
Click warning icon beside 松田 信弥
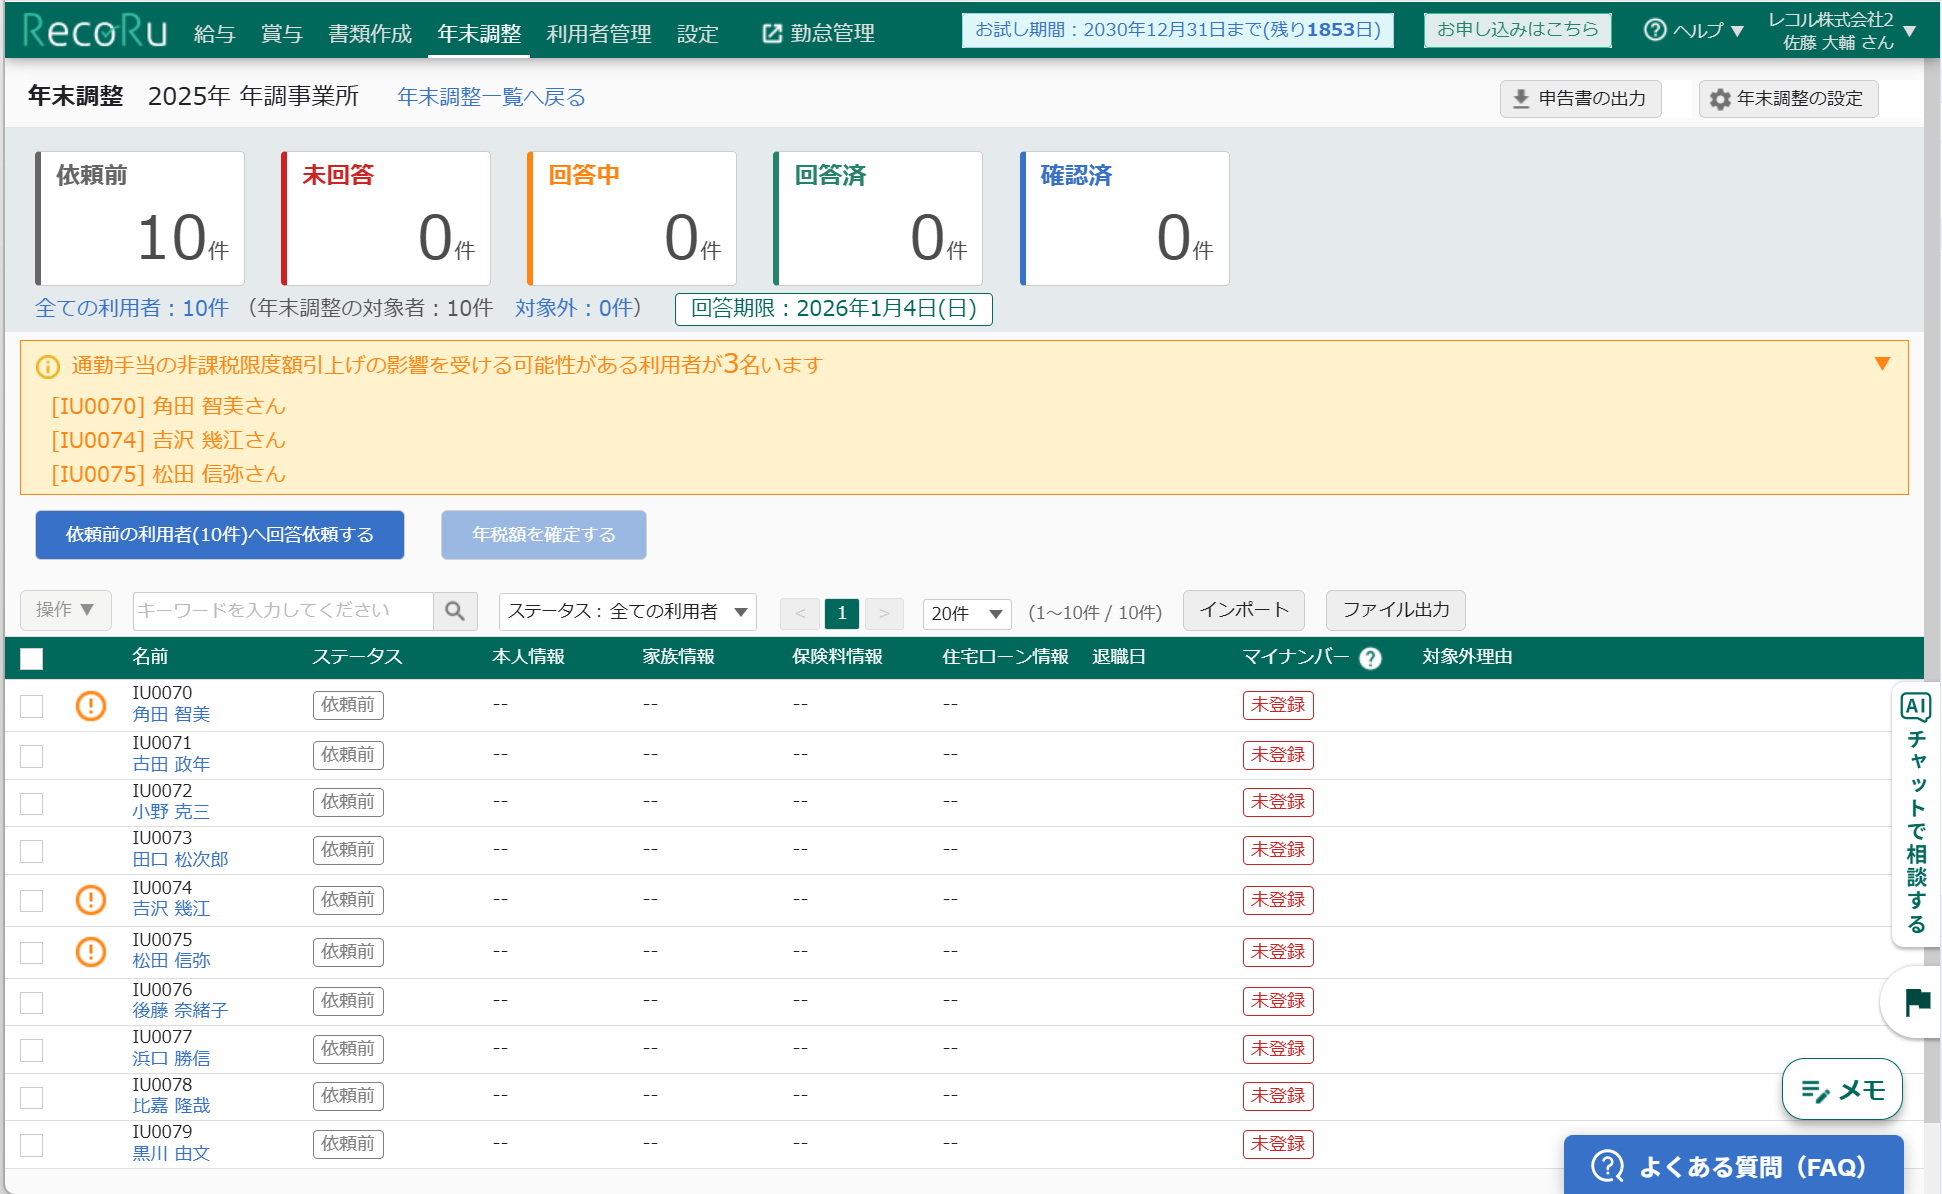click(91, 951)
